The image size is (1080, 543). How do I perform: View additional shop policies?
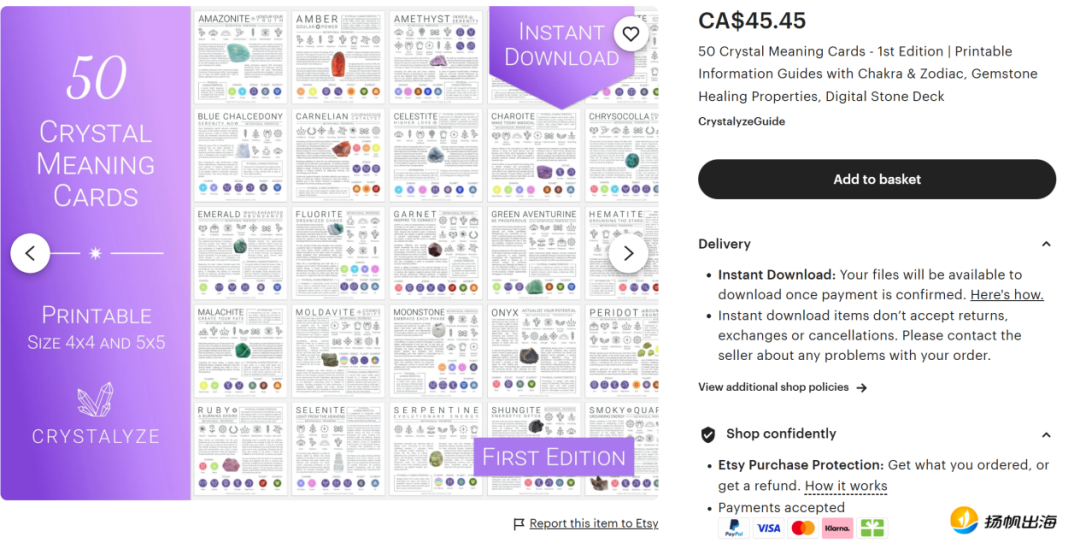coord(773,387)
